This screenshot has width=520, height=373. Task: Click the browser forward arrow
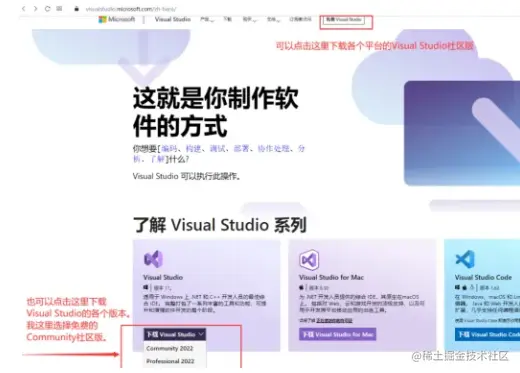click(x=35, y=9)
